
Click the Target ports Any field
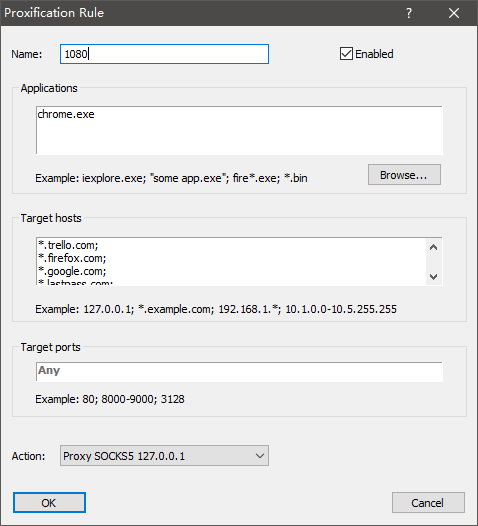point(240,372)
